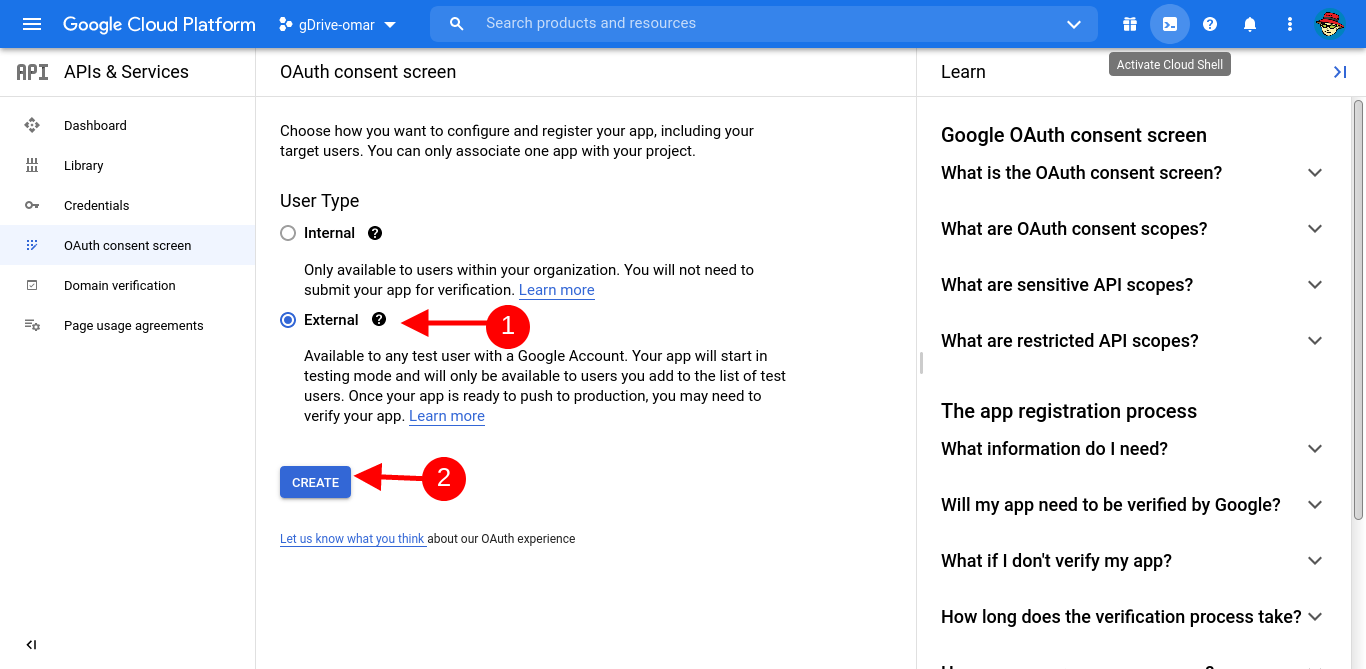The width and height of the screenshot is (1366, 669).
Task: Activate Cloud Shell from the top bar
Action: pyautogui.click(x=1170, y=23)
